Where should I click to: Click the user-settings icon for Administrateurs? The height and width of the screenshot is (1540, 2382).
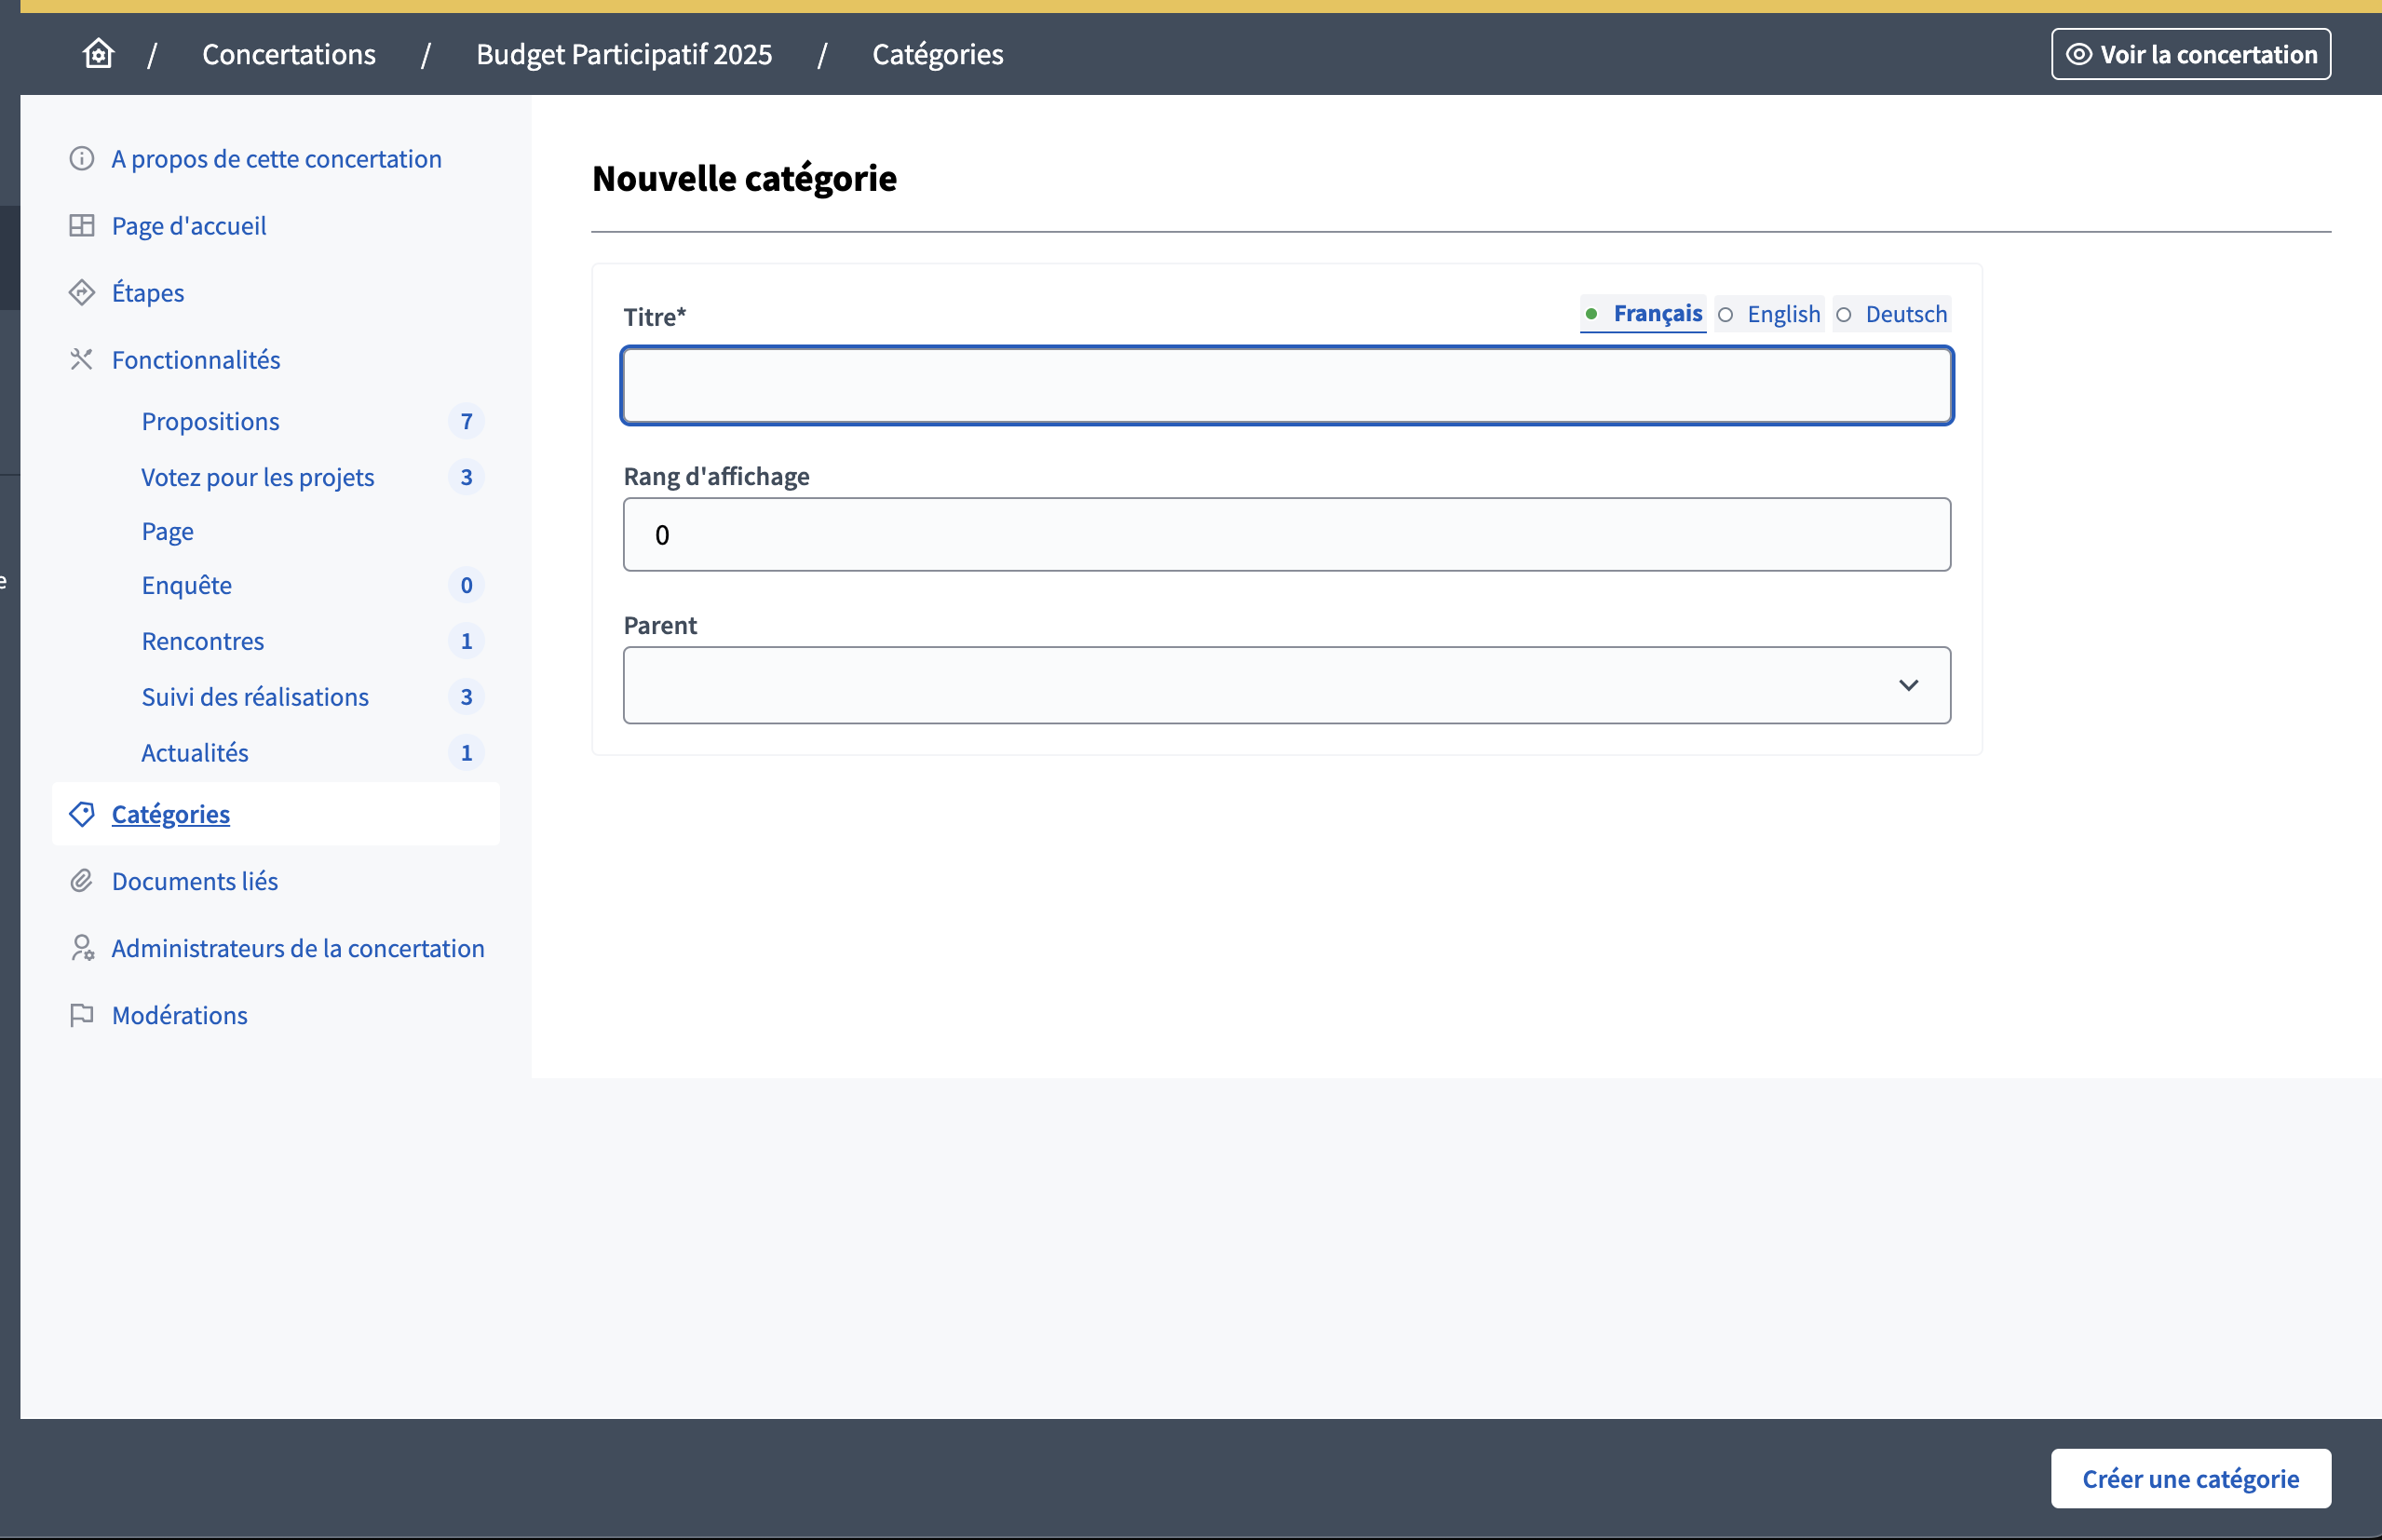point(81,948)
